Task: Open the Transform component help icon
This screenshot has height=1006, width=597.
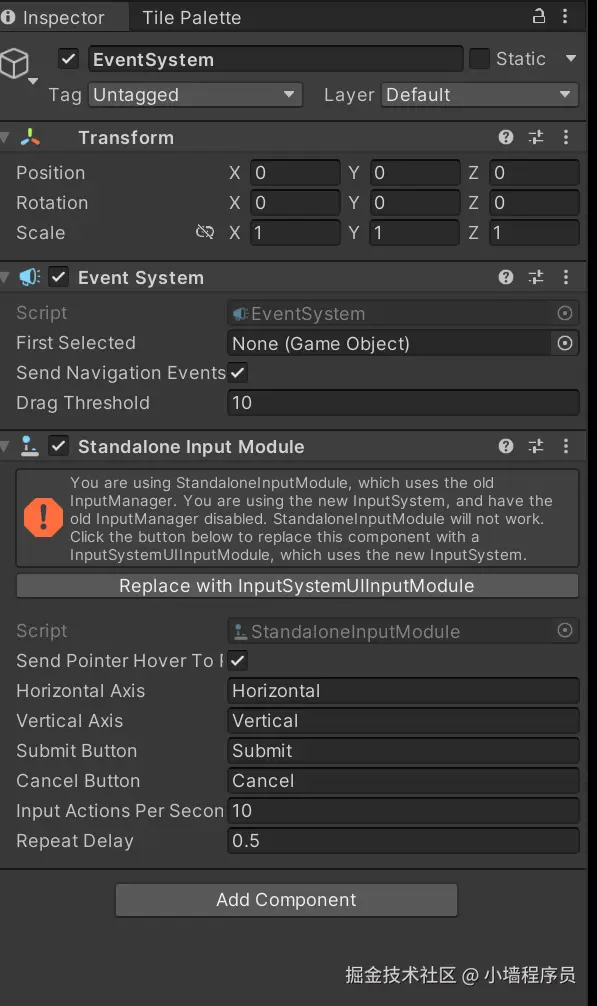Action: click(505, 137)
